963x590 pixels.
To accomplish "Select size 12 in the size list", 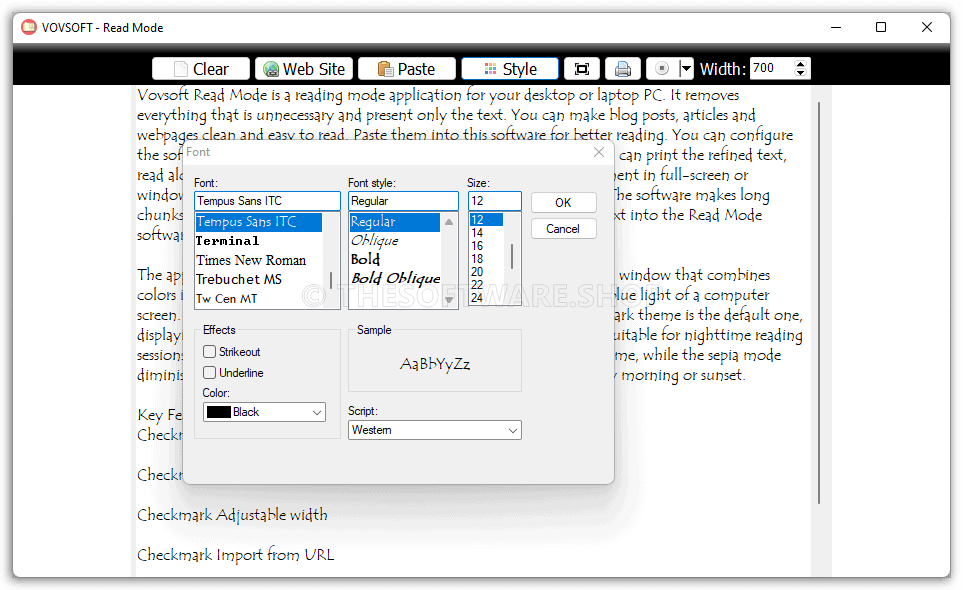I will 486,220.
